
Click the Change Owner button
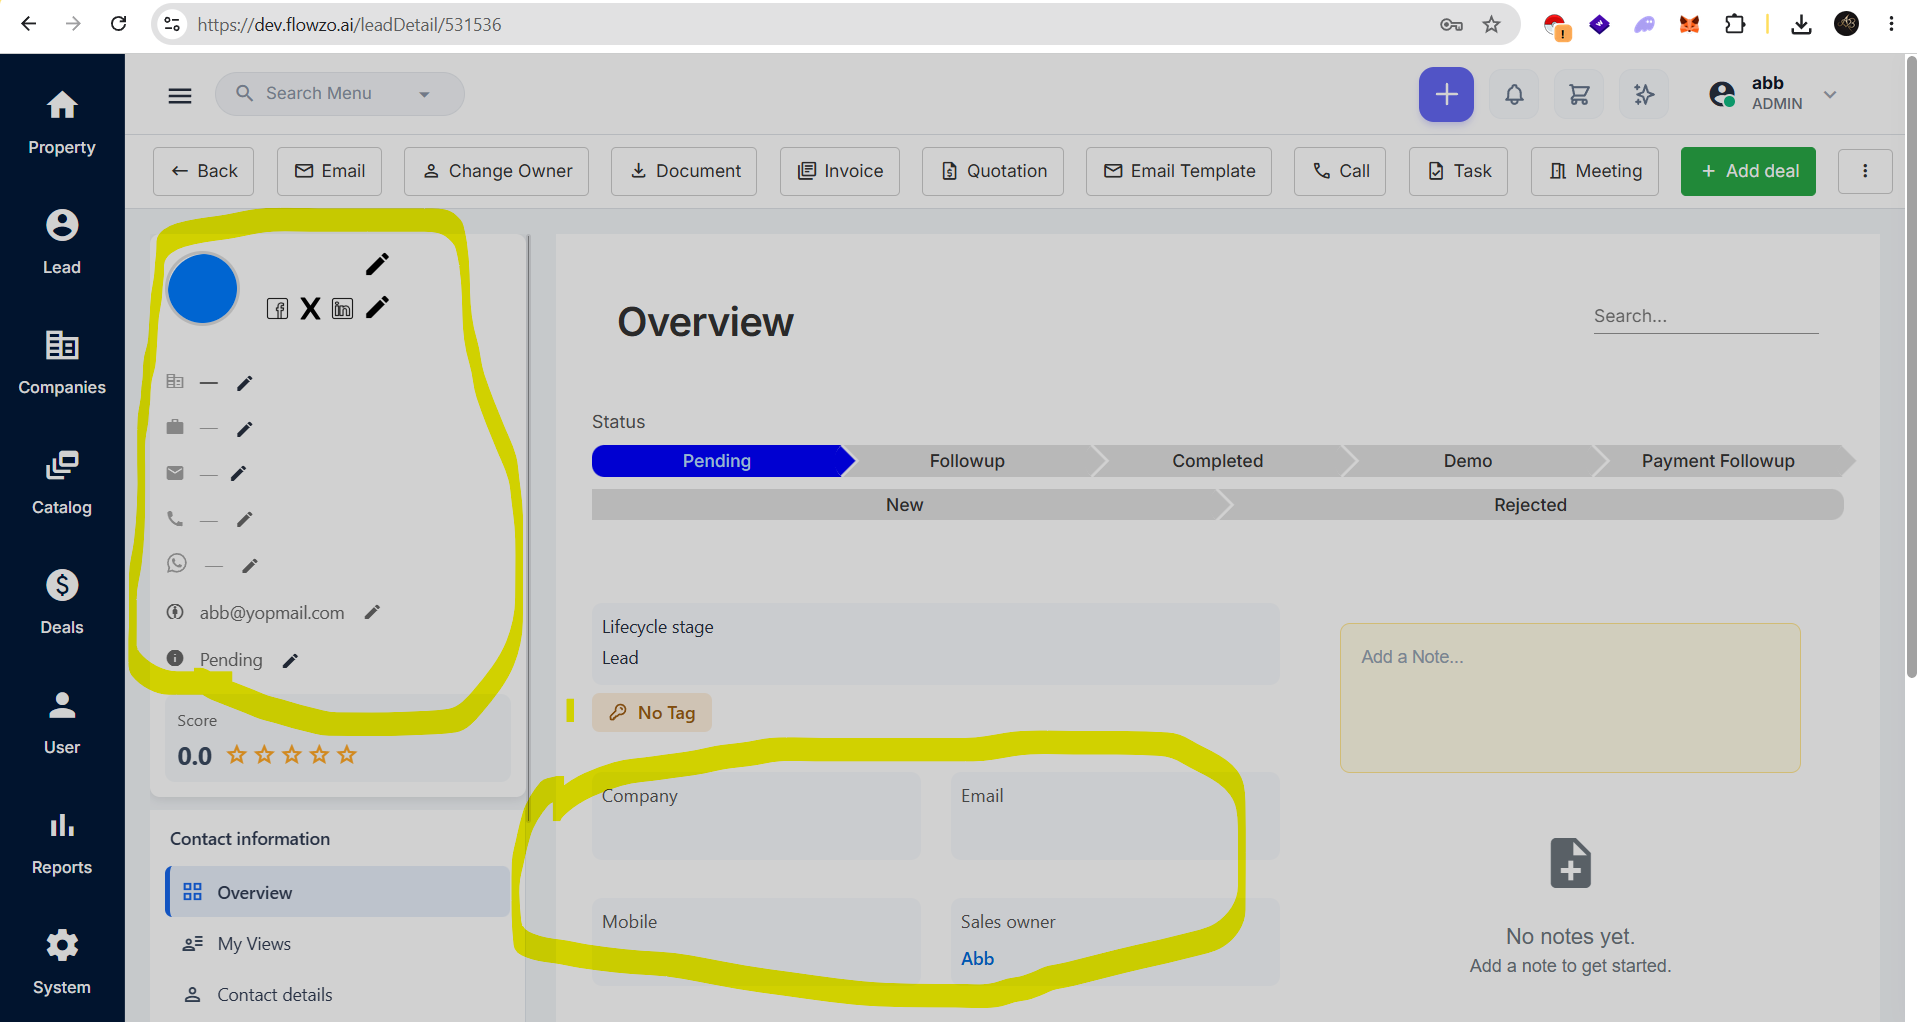(x=496, y=171)
